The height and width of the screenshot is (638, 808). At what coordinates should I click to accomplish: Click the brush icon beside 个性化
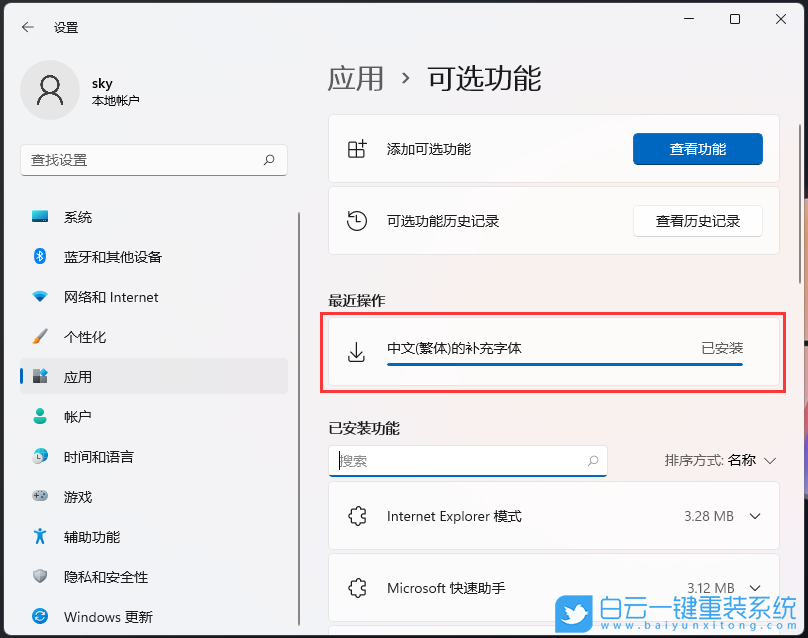point(39,337)
